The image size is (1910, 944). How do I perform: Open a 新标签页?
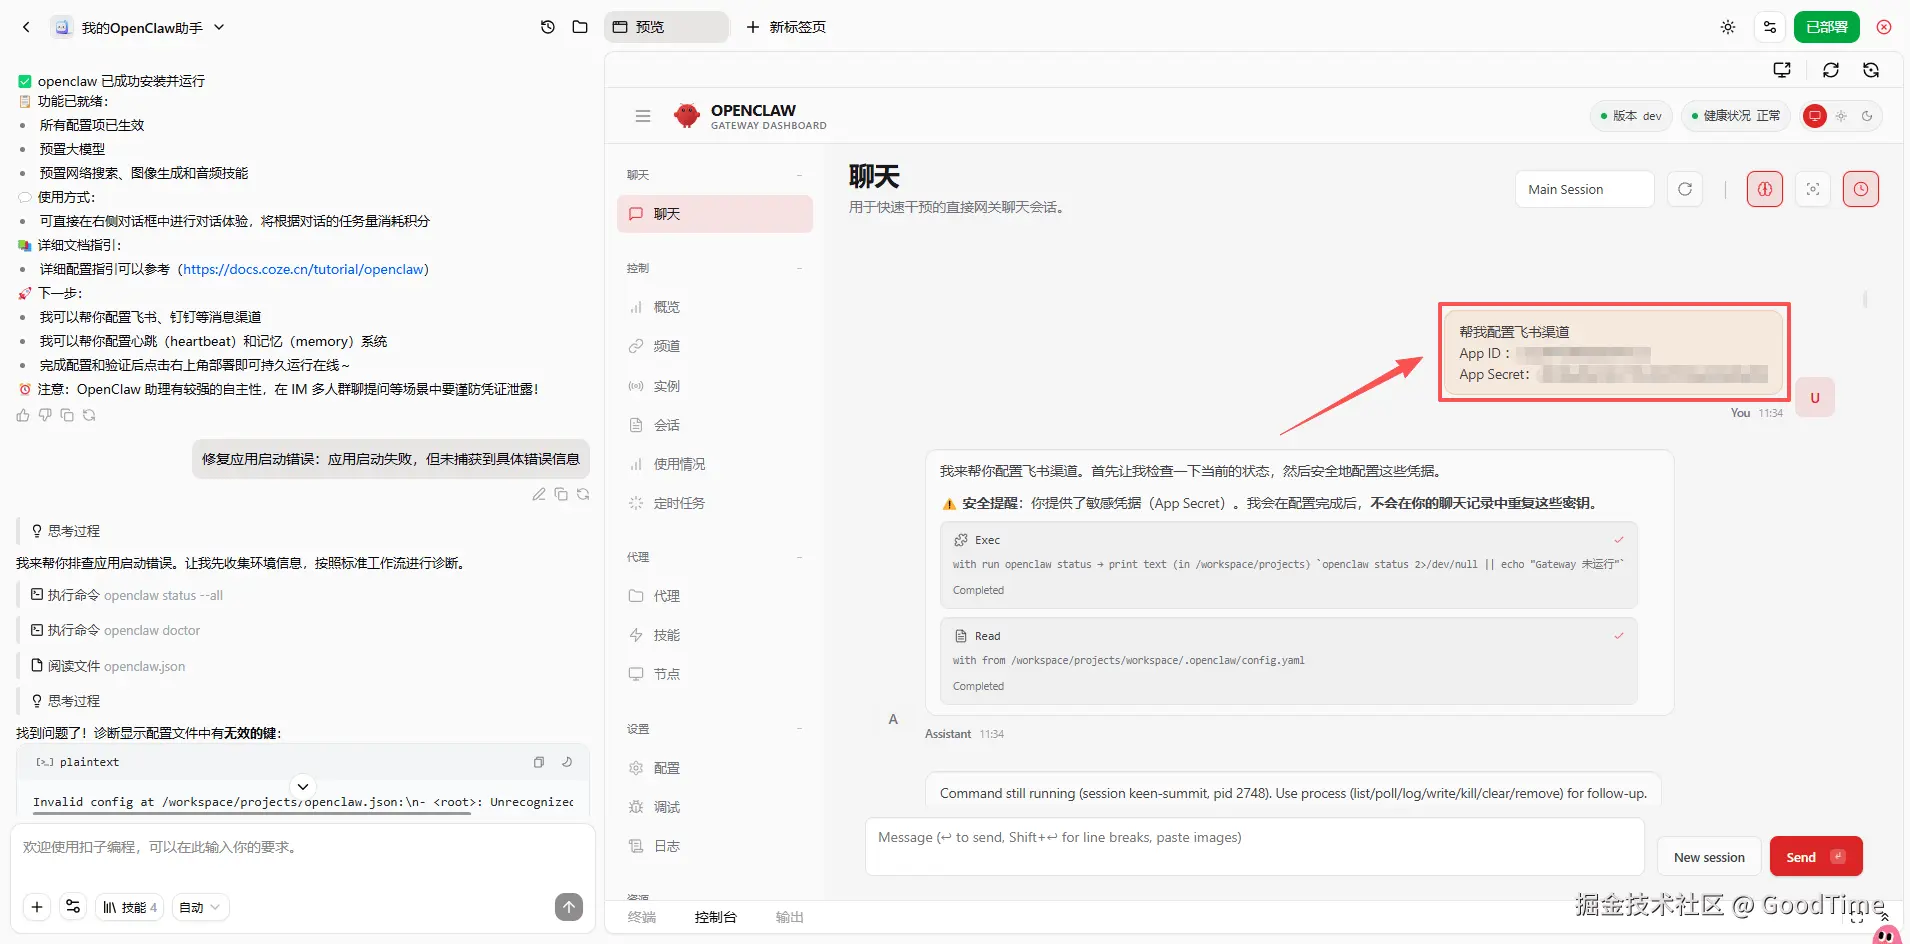[786, 27]
